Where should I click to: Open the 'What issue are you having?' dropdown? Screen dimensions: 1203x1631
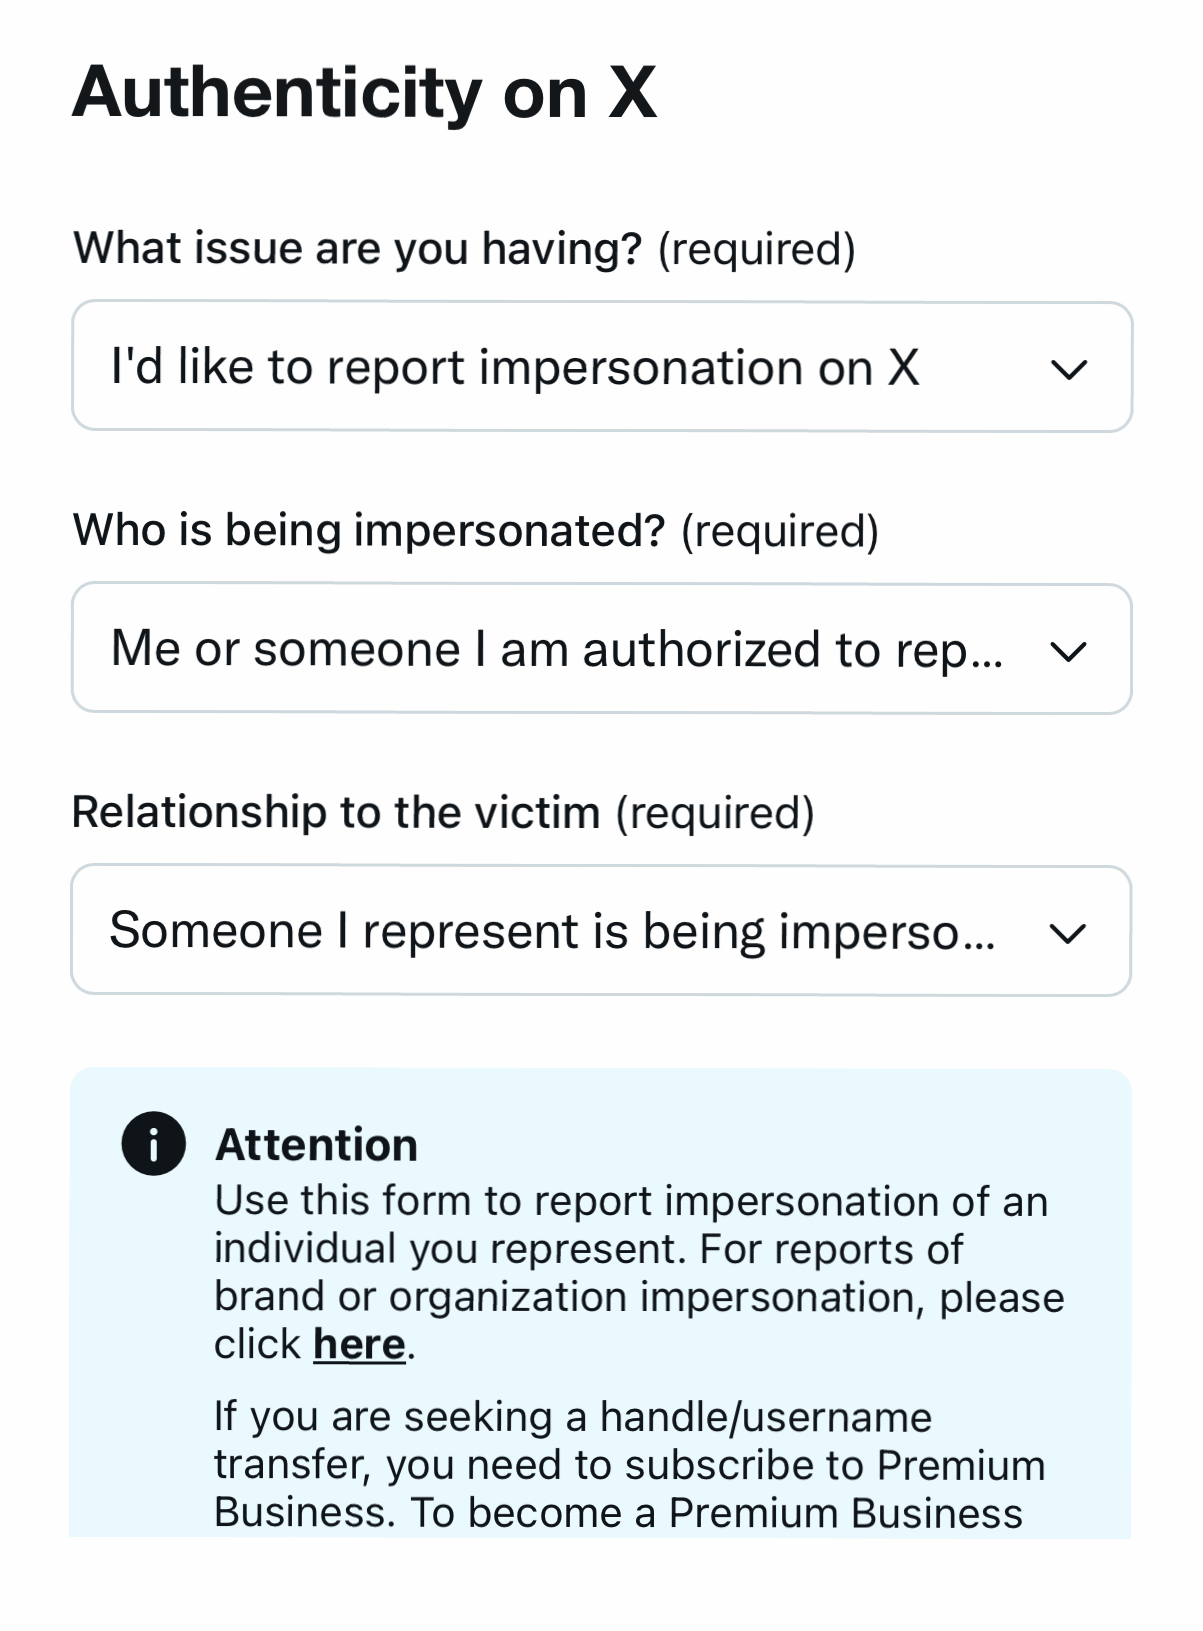point(601,367)
